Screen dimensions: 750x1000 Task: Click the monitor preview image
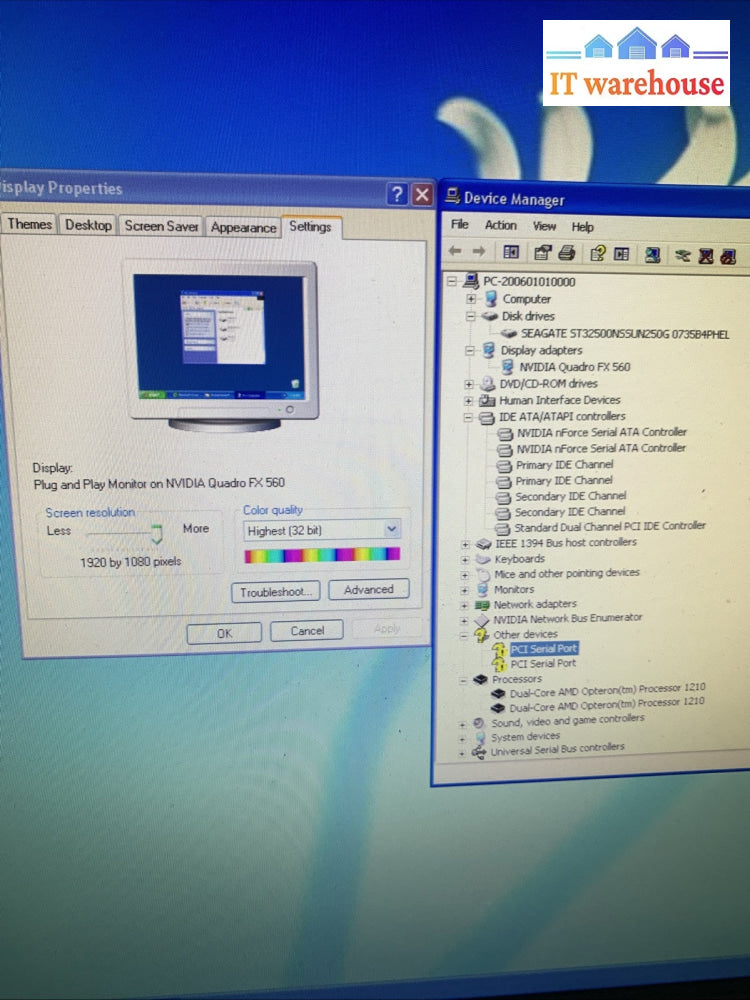click(x=223, y=346)
